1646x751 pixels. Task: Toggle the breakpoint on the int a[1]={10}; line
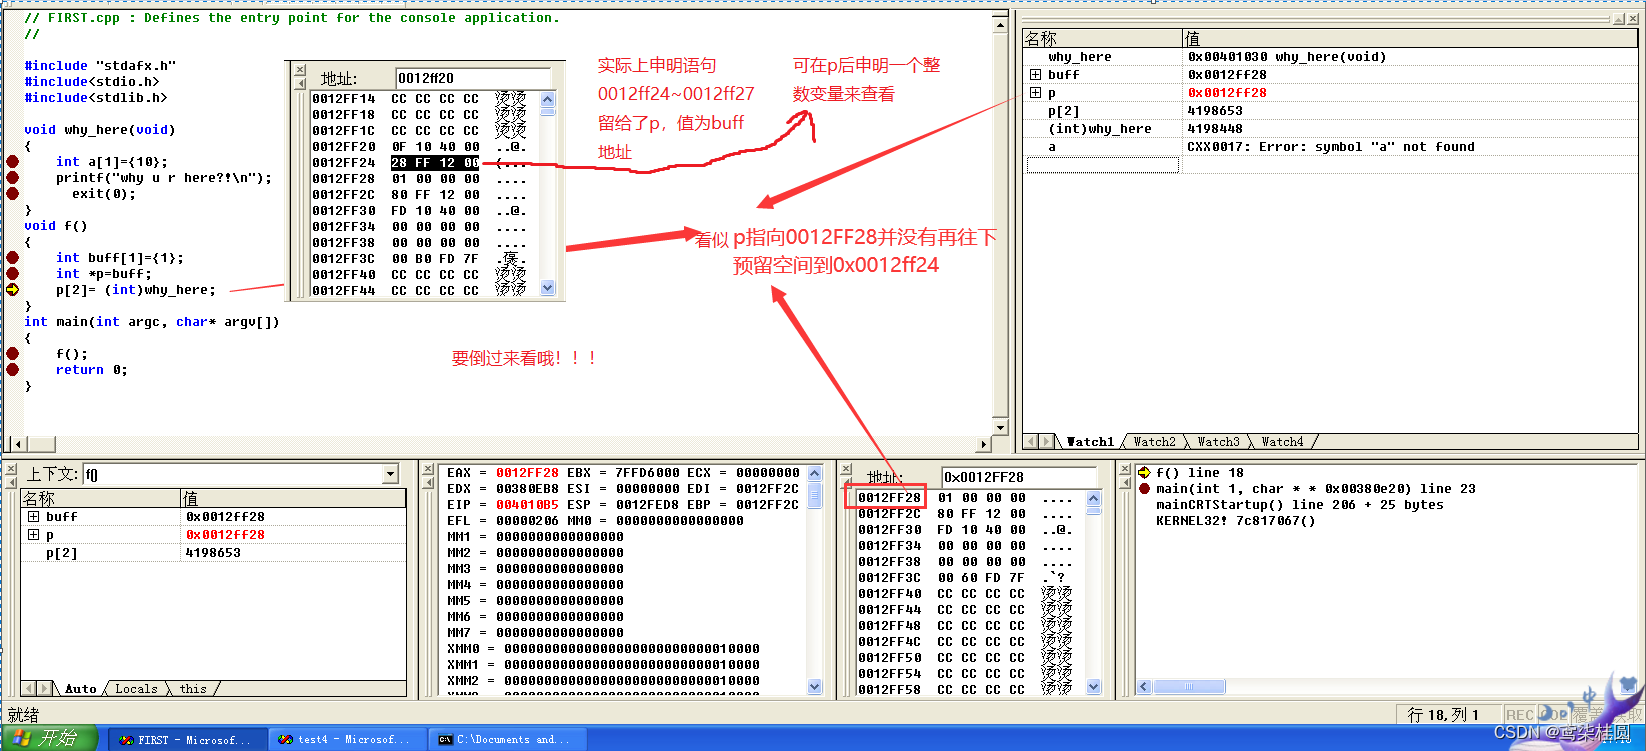(x=12, y=162)
